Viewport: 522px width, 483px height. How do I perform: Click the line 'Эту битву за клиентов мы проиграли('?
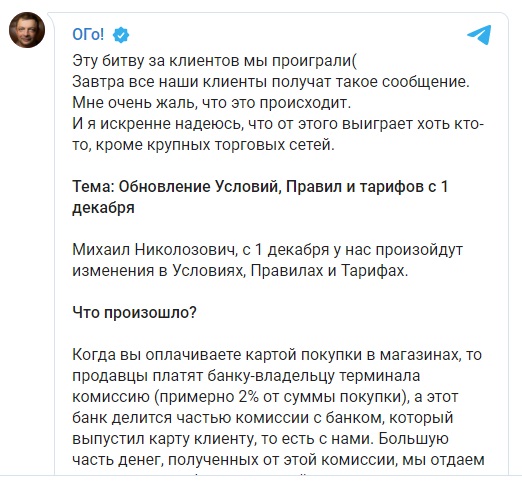pyautogui.click(x=214, y=61)
